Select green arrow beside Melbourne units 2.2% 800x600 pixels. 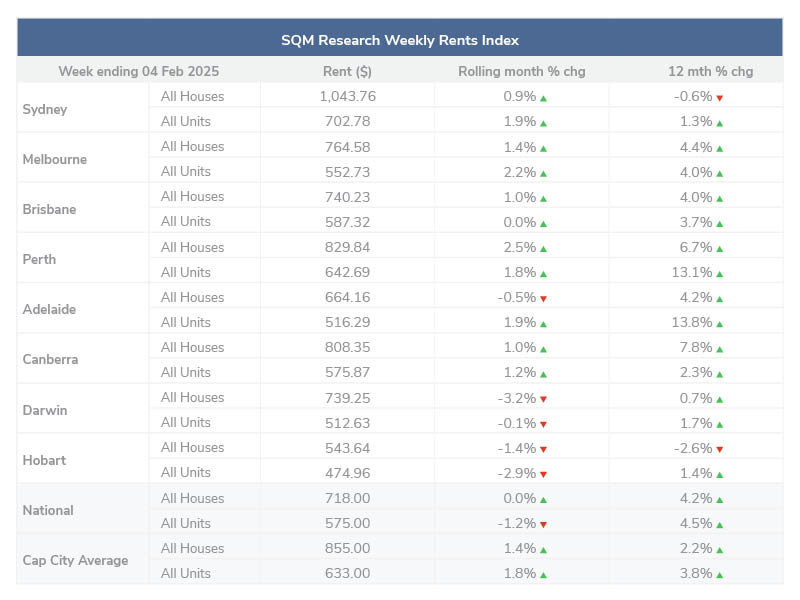[x=543, y=173]
